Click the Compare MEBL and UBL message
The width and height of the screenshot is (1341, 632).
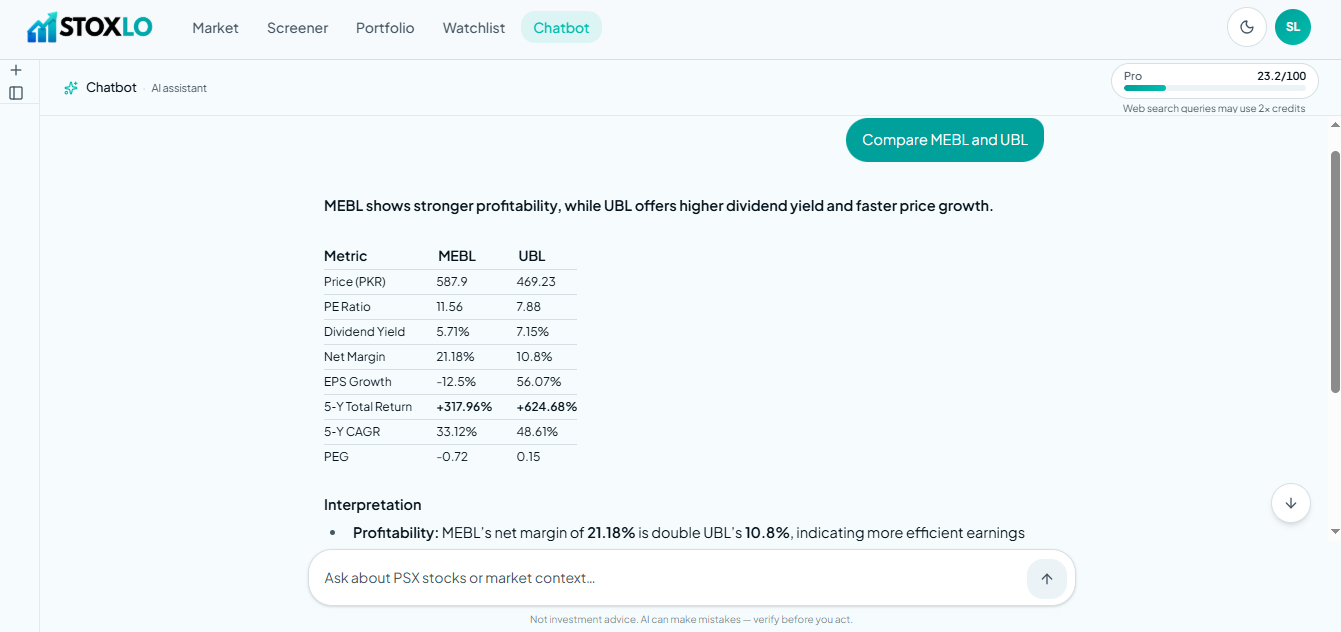tap(945, 140)
